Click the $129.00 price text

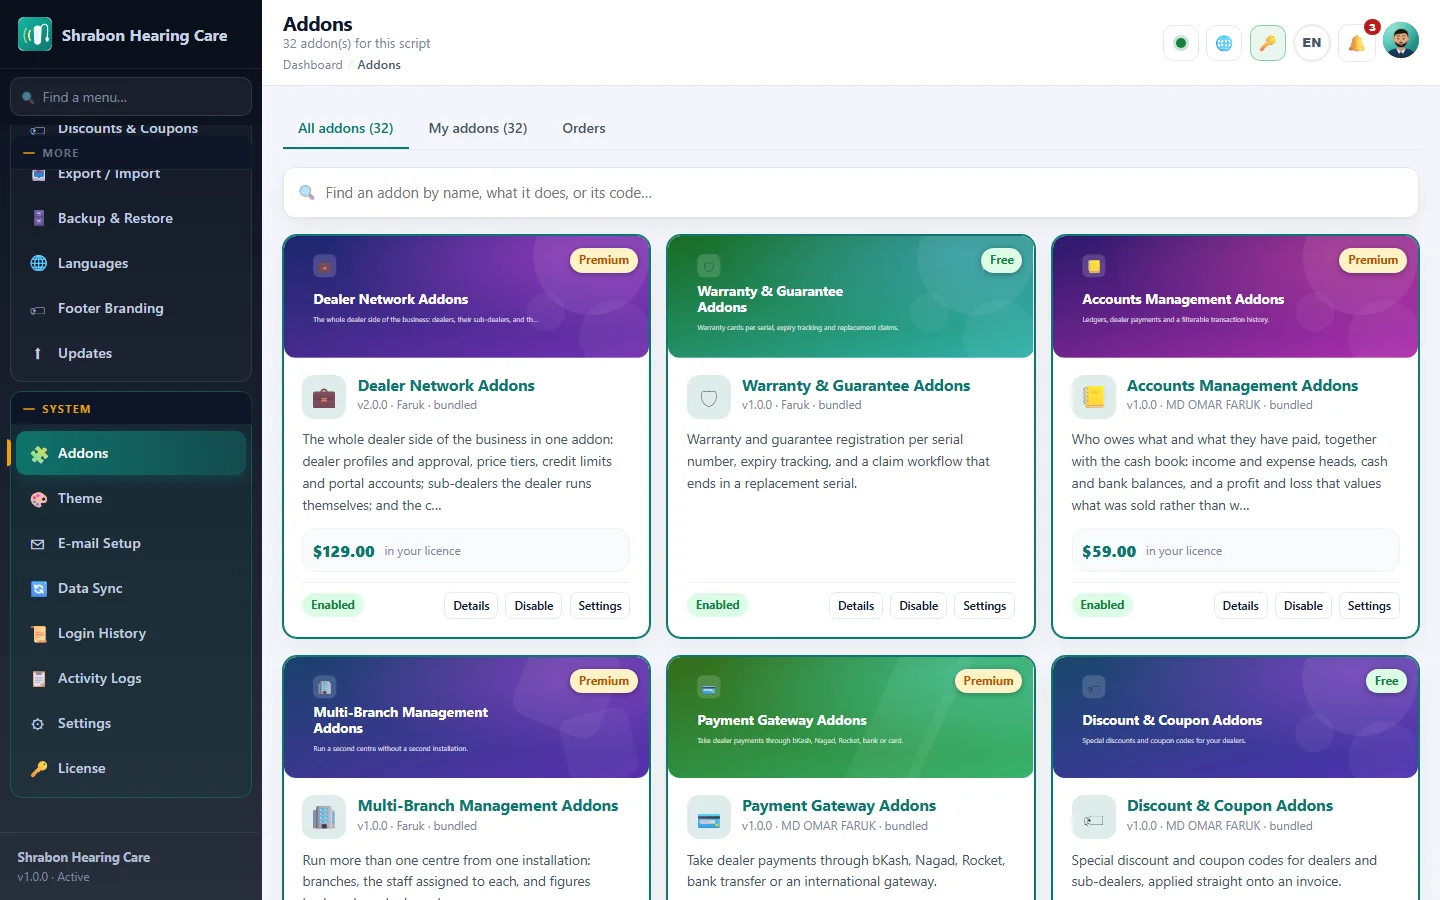point(344,551)
